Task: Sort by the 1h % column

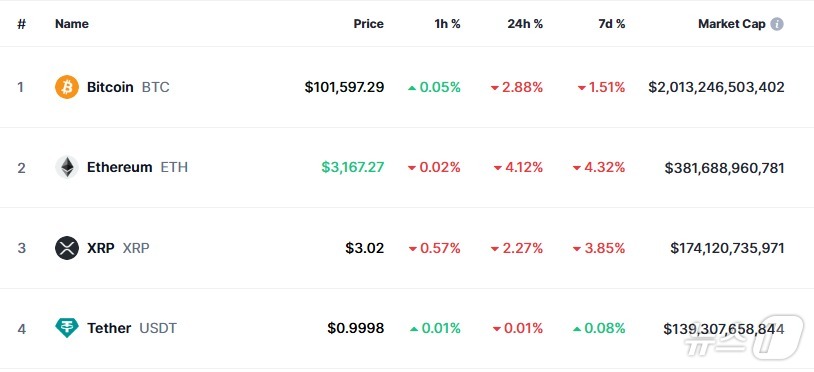Action: 447,24
